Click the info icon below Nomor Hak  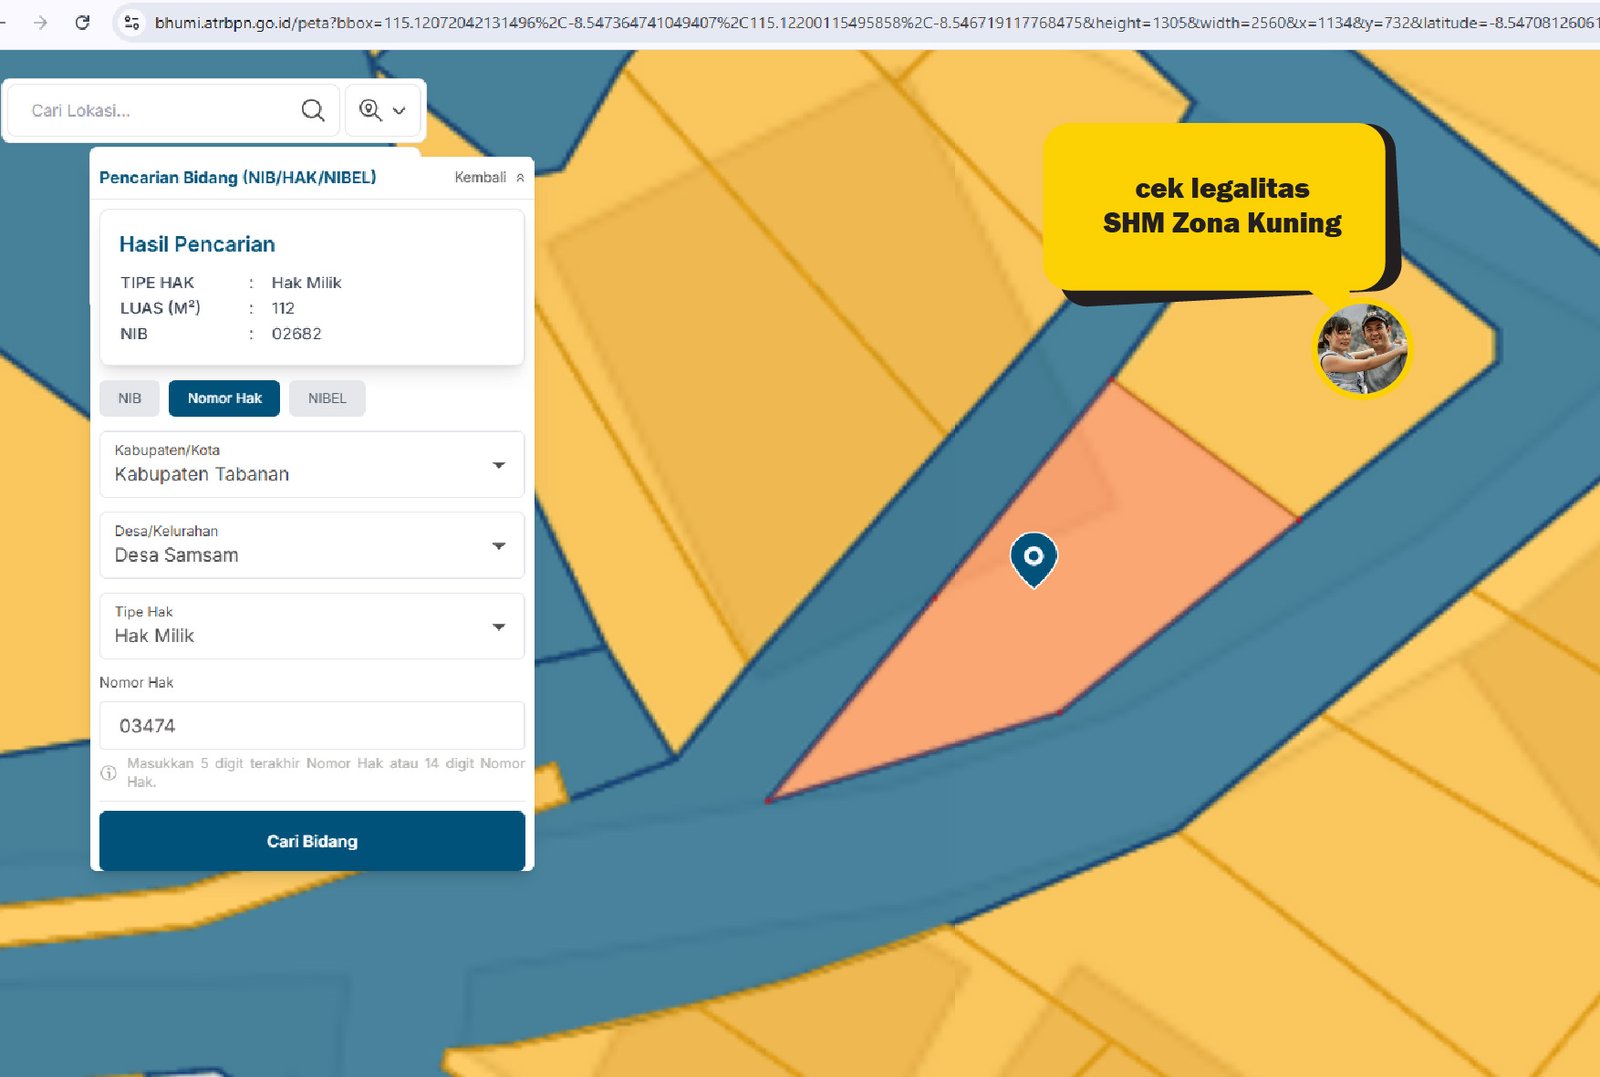[109, 772]
